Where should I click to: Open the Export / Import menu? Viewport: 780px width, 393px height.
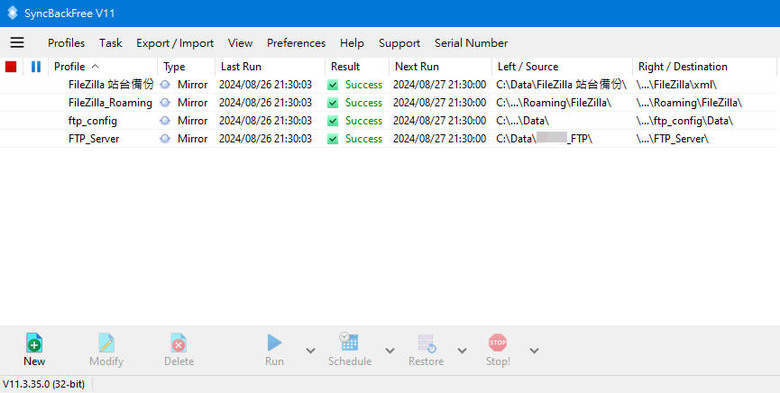click(x=175, y=43)
